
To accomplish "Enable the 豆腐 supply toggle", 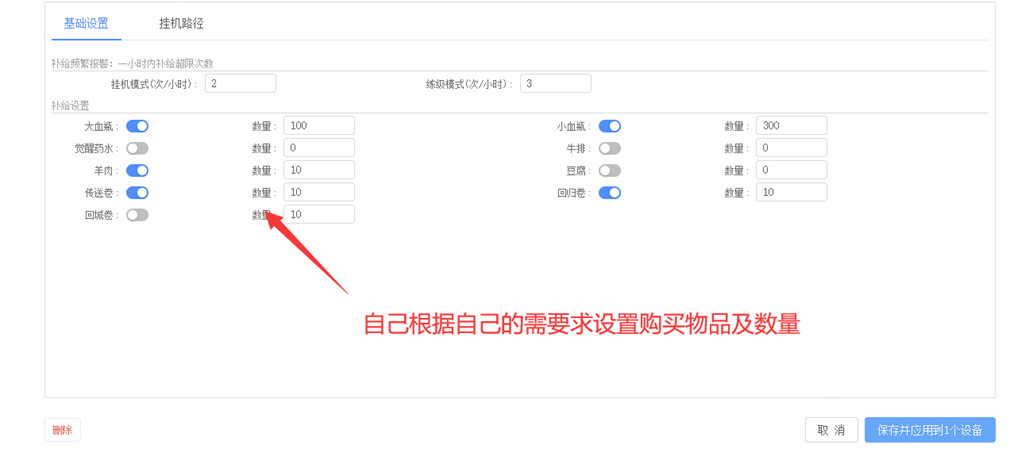I will coord(609,170).
